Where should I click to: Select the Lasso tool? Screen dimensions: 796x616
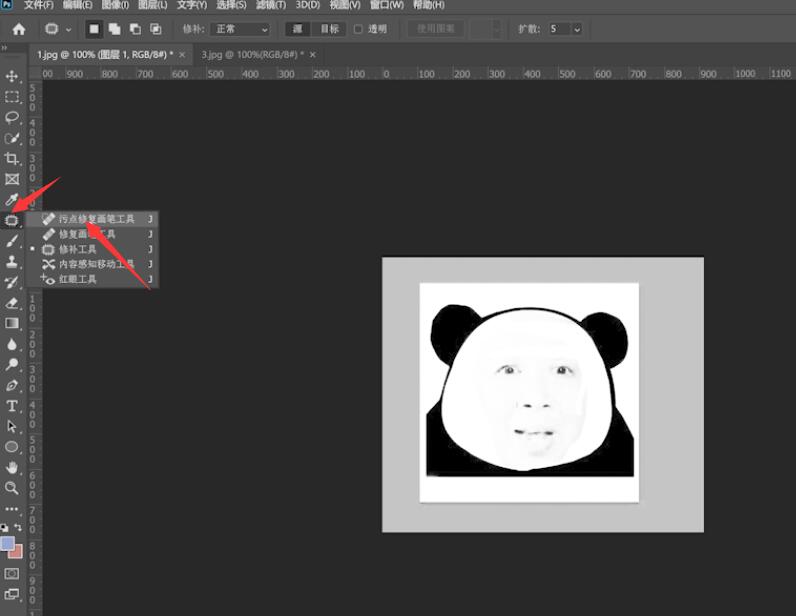pos(12,117)
